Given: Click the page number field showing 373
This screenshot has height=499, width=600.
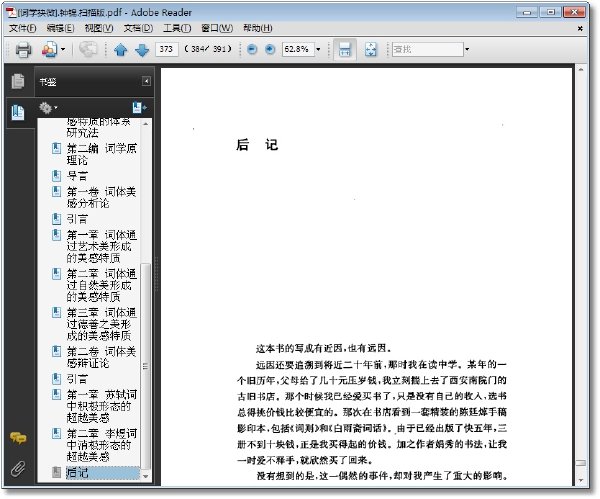Looking at the screenshot, I should (x=166, y=49).
